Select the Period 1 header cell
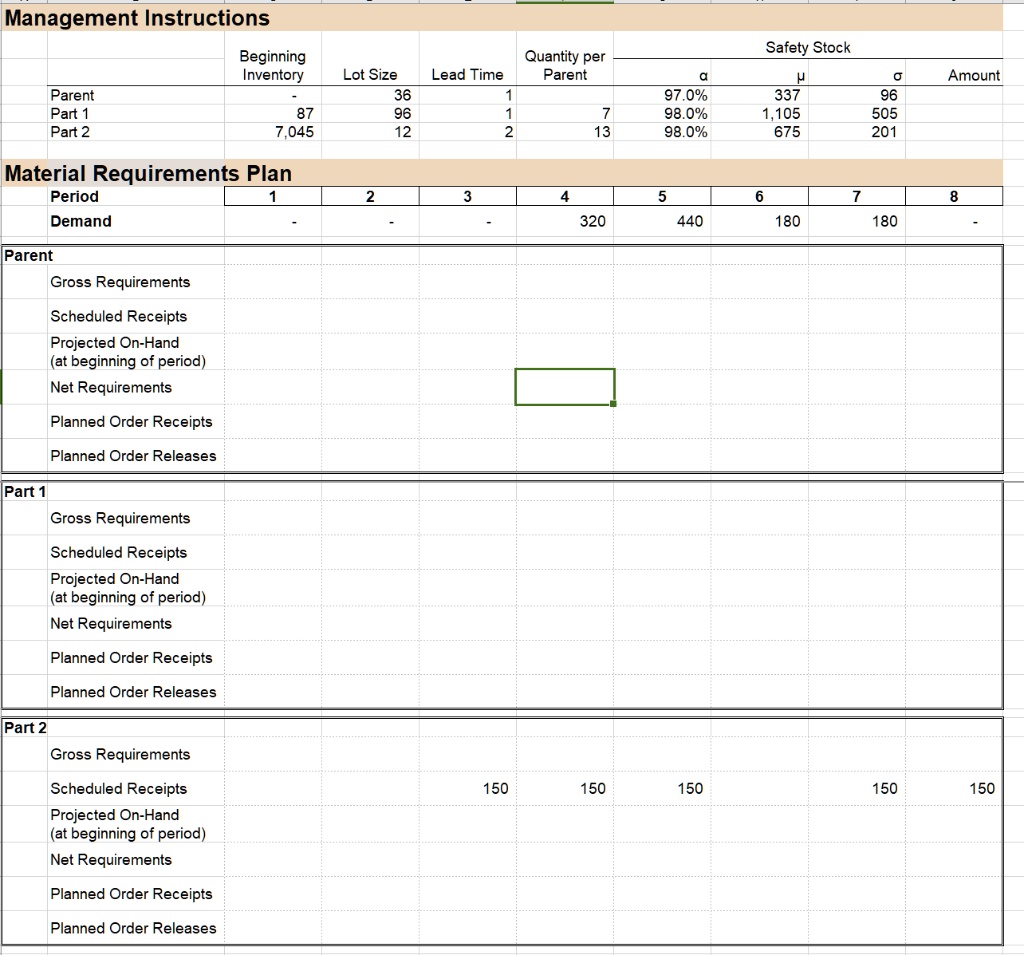Viewport: 1024px width, 955px height. tap(272, 196)
